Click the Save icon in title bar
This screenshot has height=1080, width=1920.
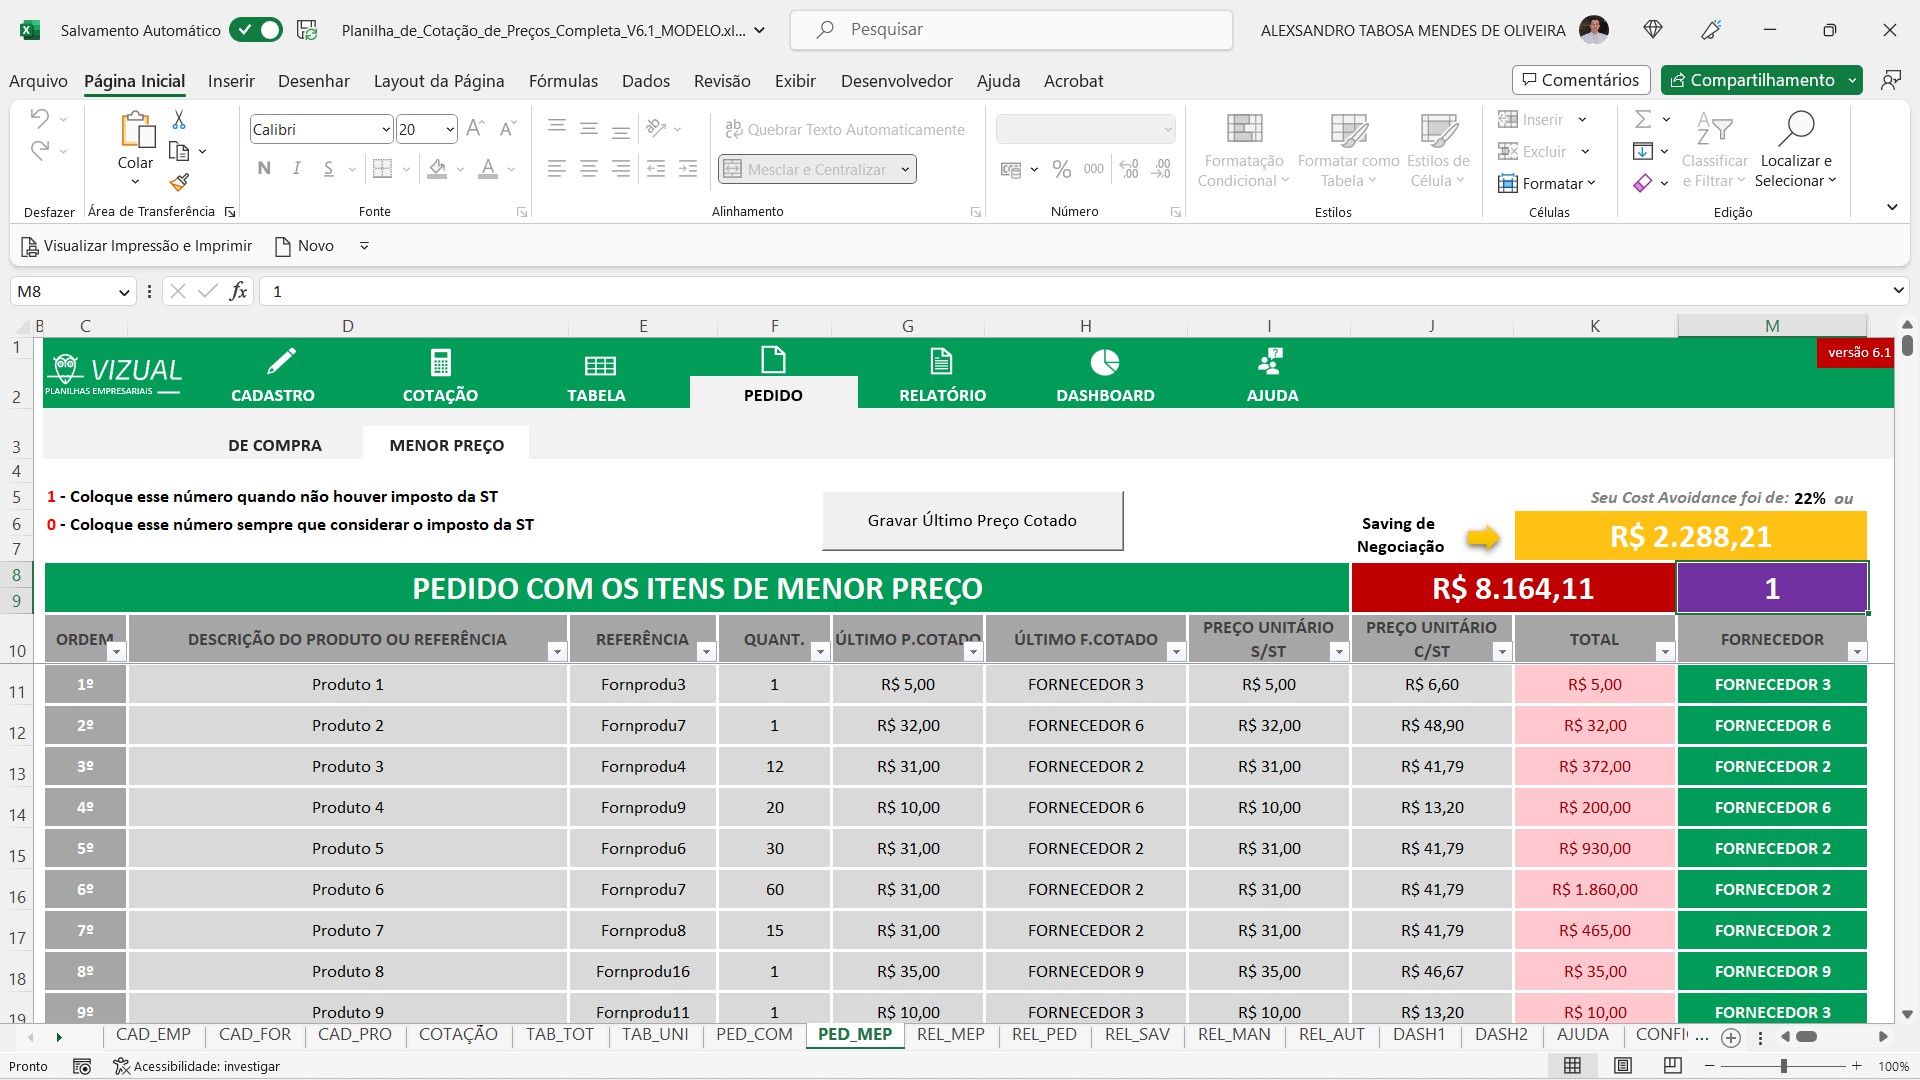coord(307,30)
